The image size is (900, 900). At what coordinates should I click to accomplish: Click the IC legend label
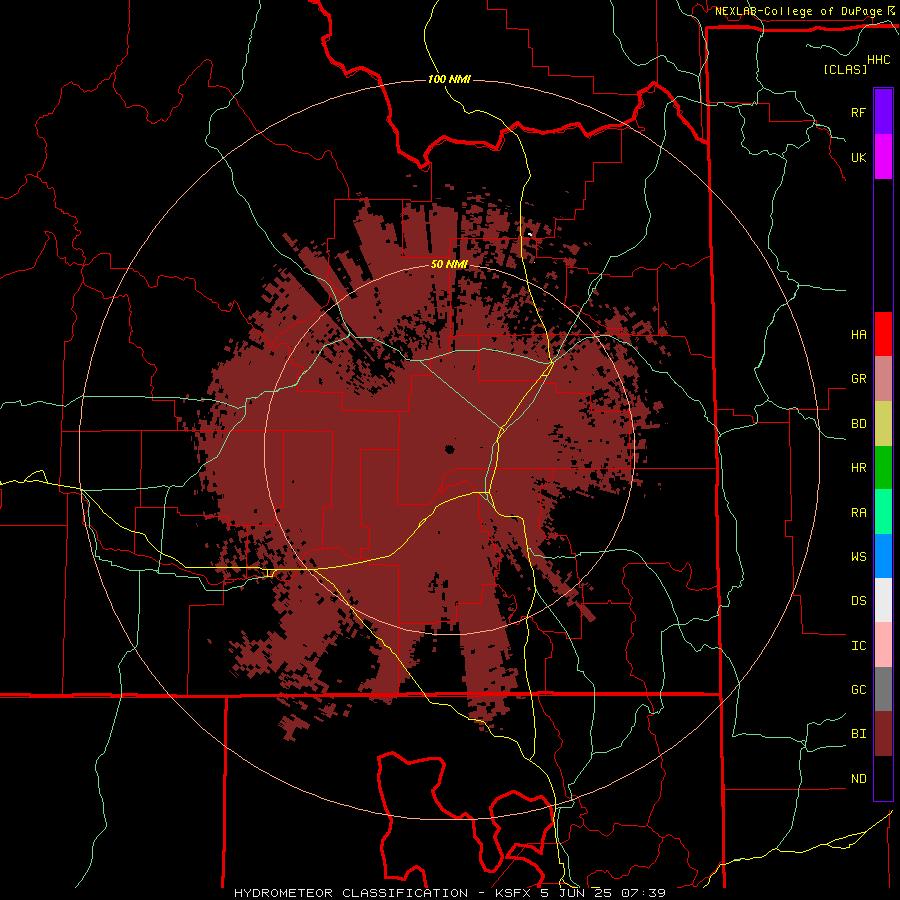point(858,645)
